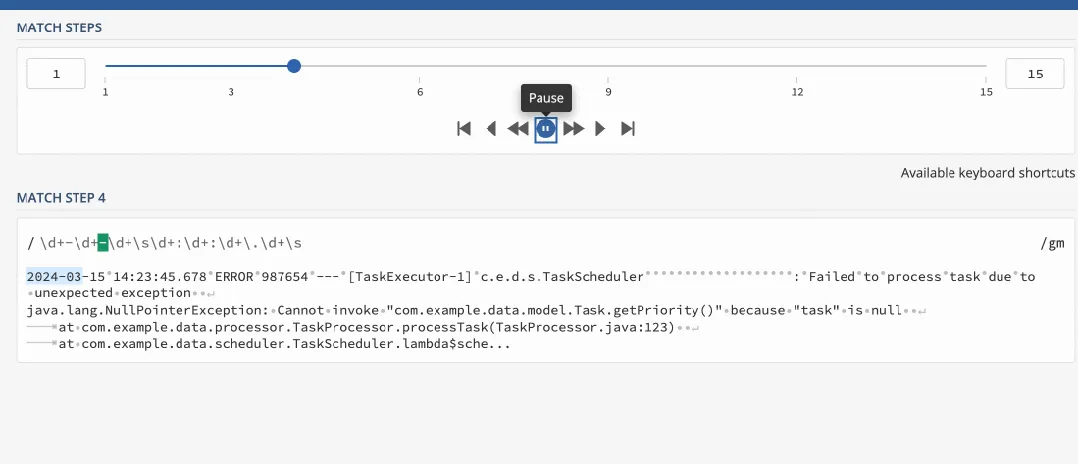
Task: Pause the match step playback
Action: click(x=546, y=128)
